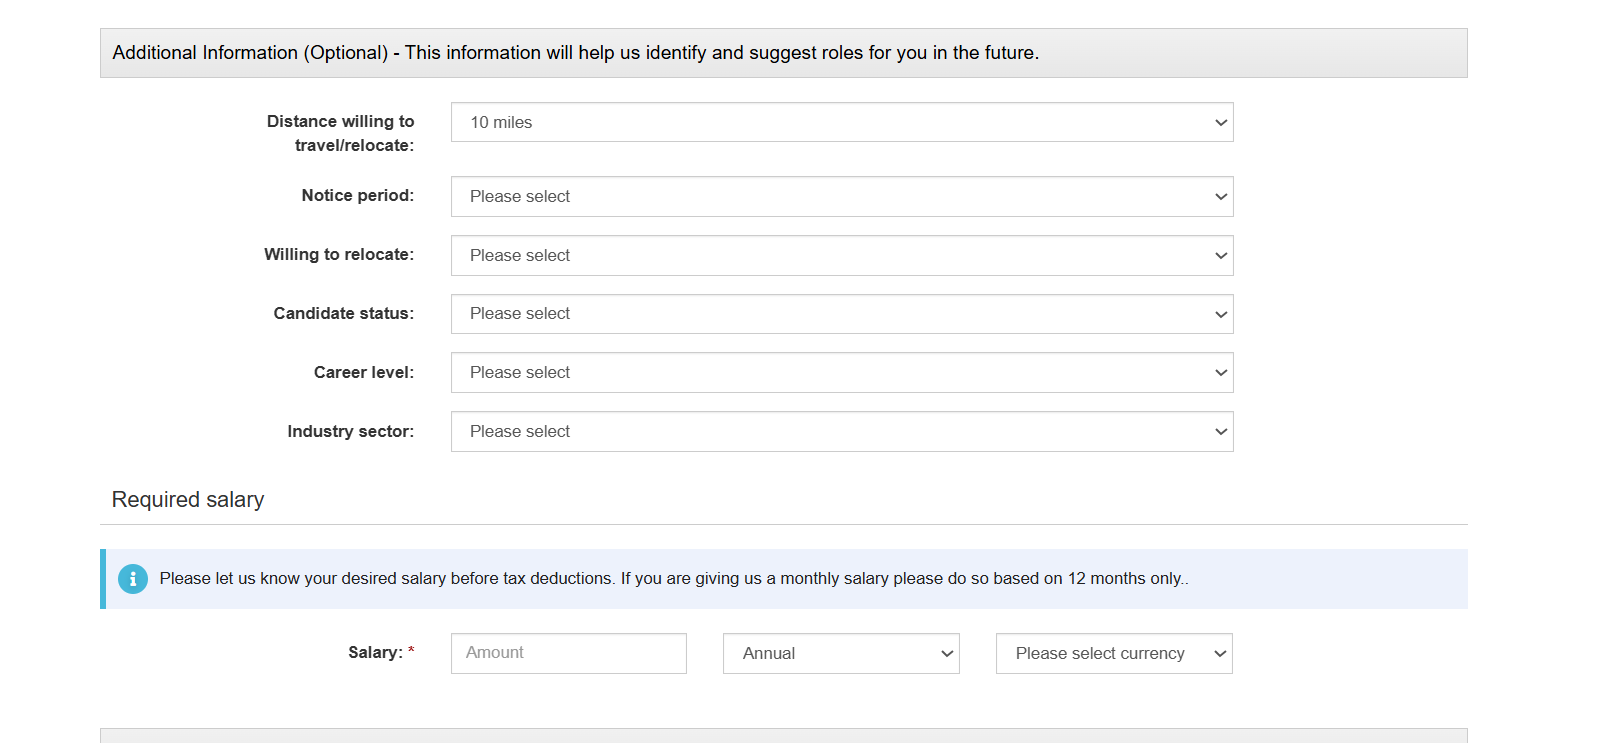Image resolution: width=1608 pixels, height=745 pixels.
Task: Click the desired salary info message text
Action: [673, 579]
